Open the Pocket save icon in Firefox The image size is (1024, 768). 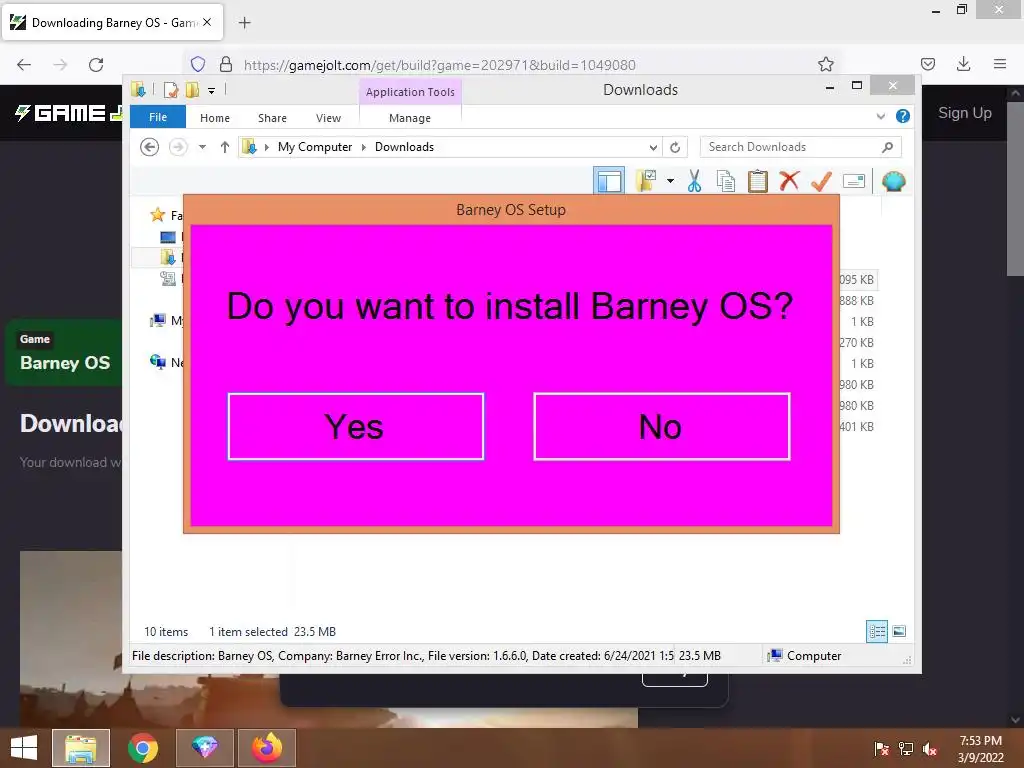(x=927, y=64)
